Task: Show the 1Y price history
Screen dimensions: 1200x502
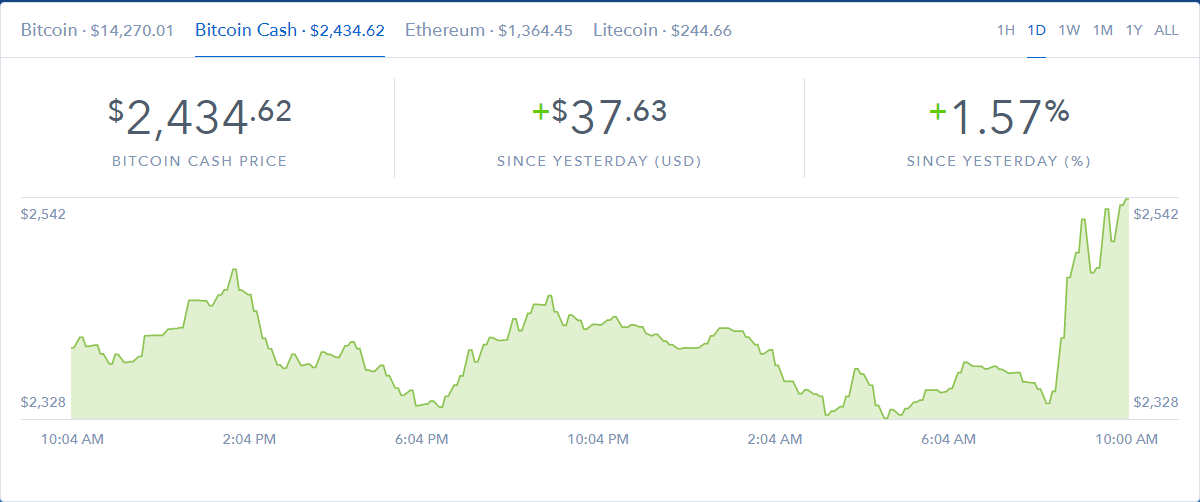Action: 1134,30
